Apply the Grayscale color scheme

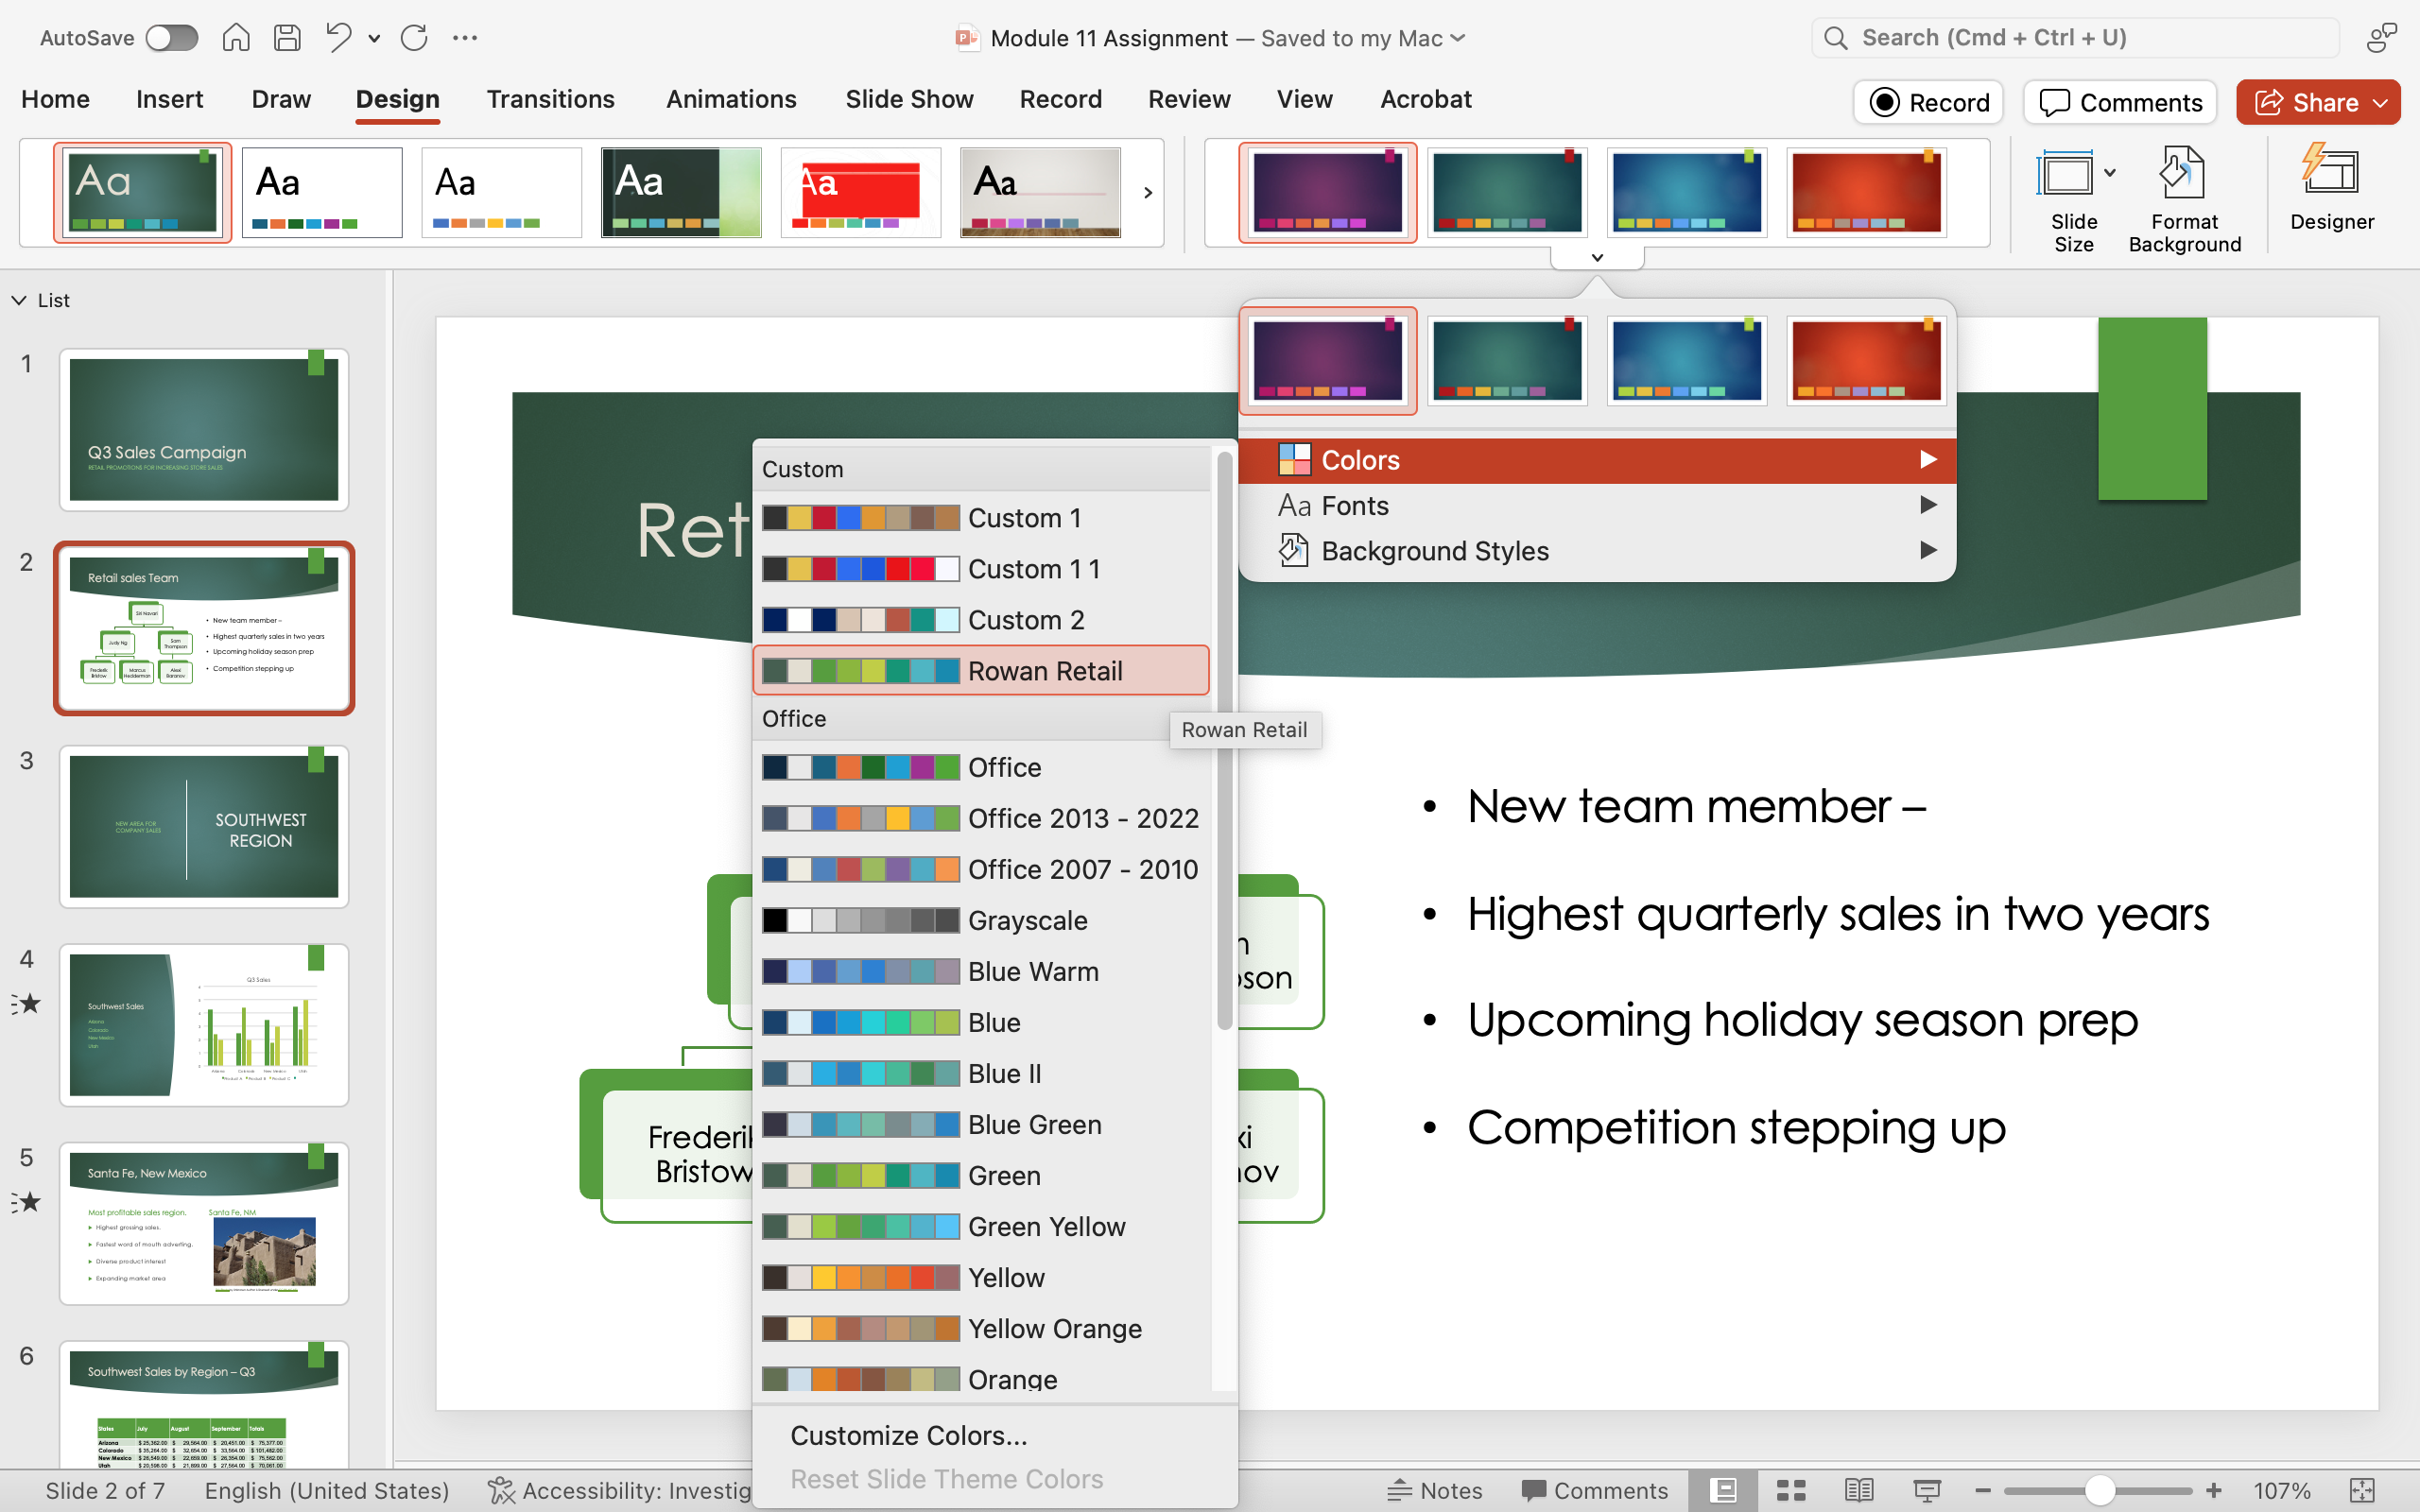pos(982,920)
